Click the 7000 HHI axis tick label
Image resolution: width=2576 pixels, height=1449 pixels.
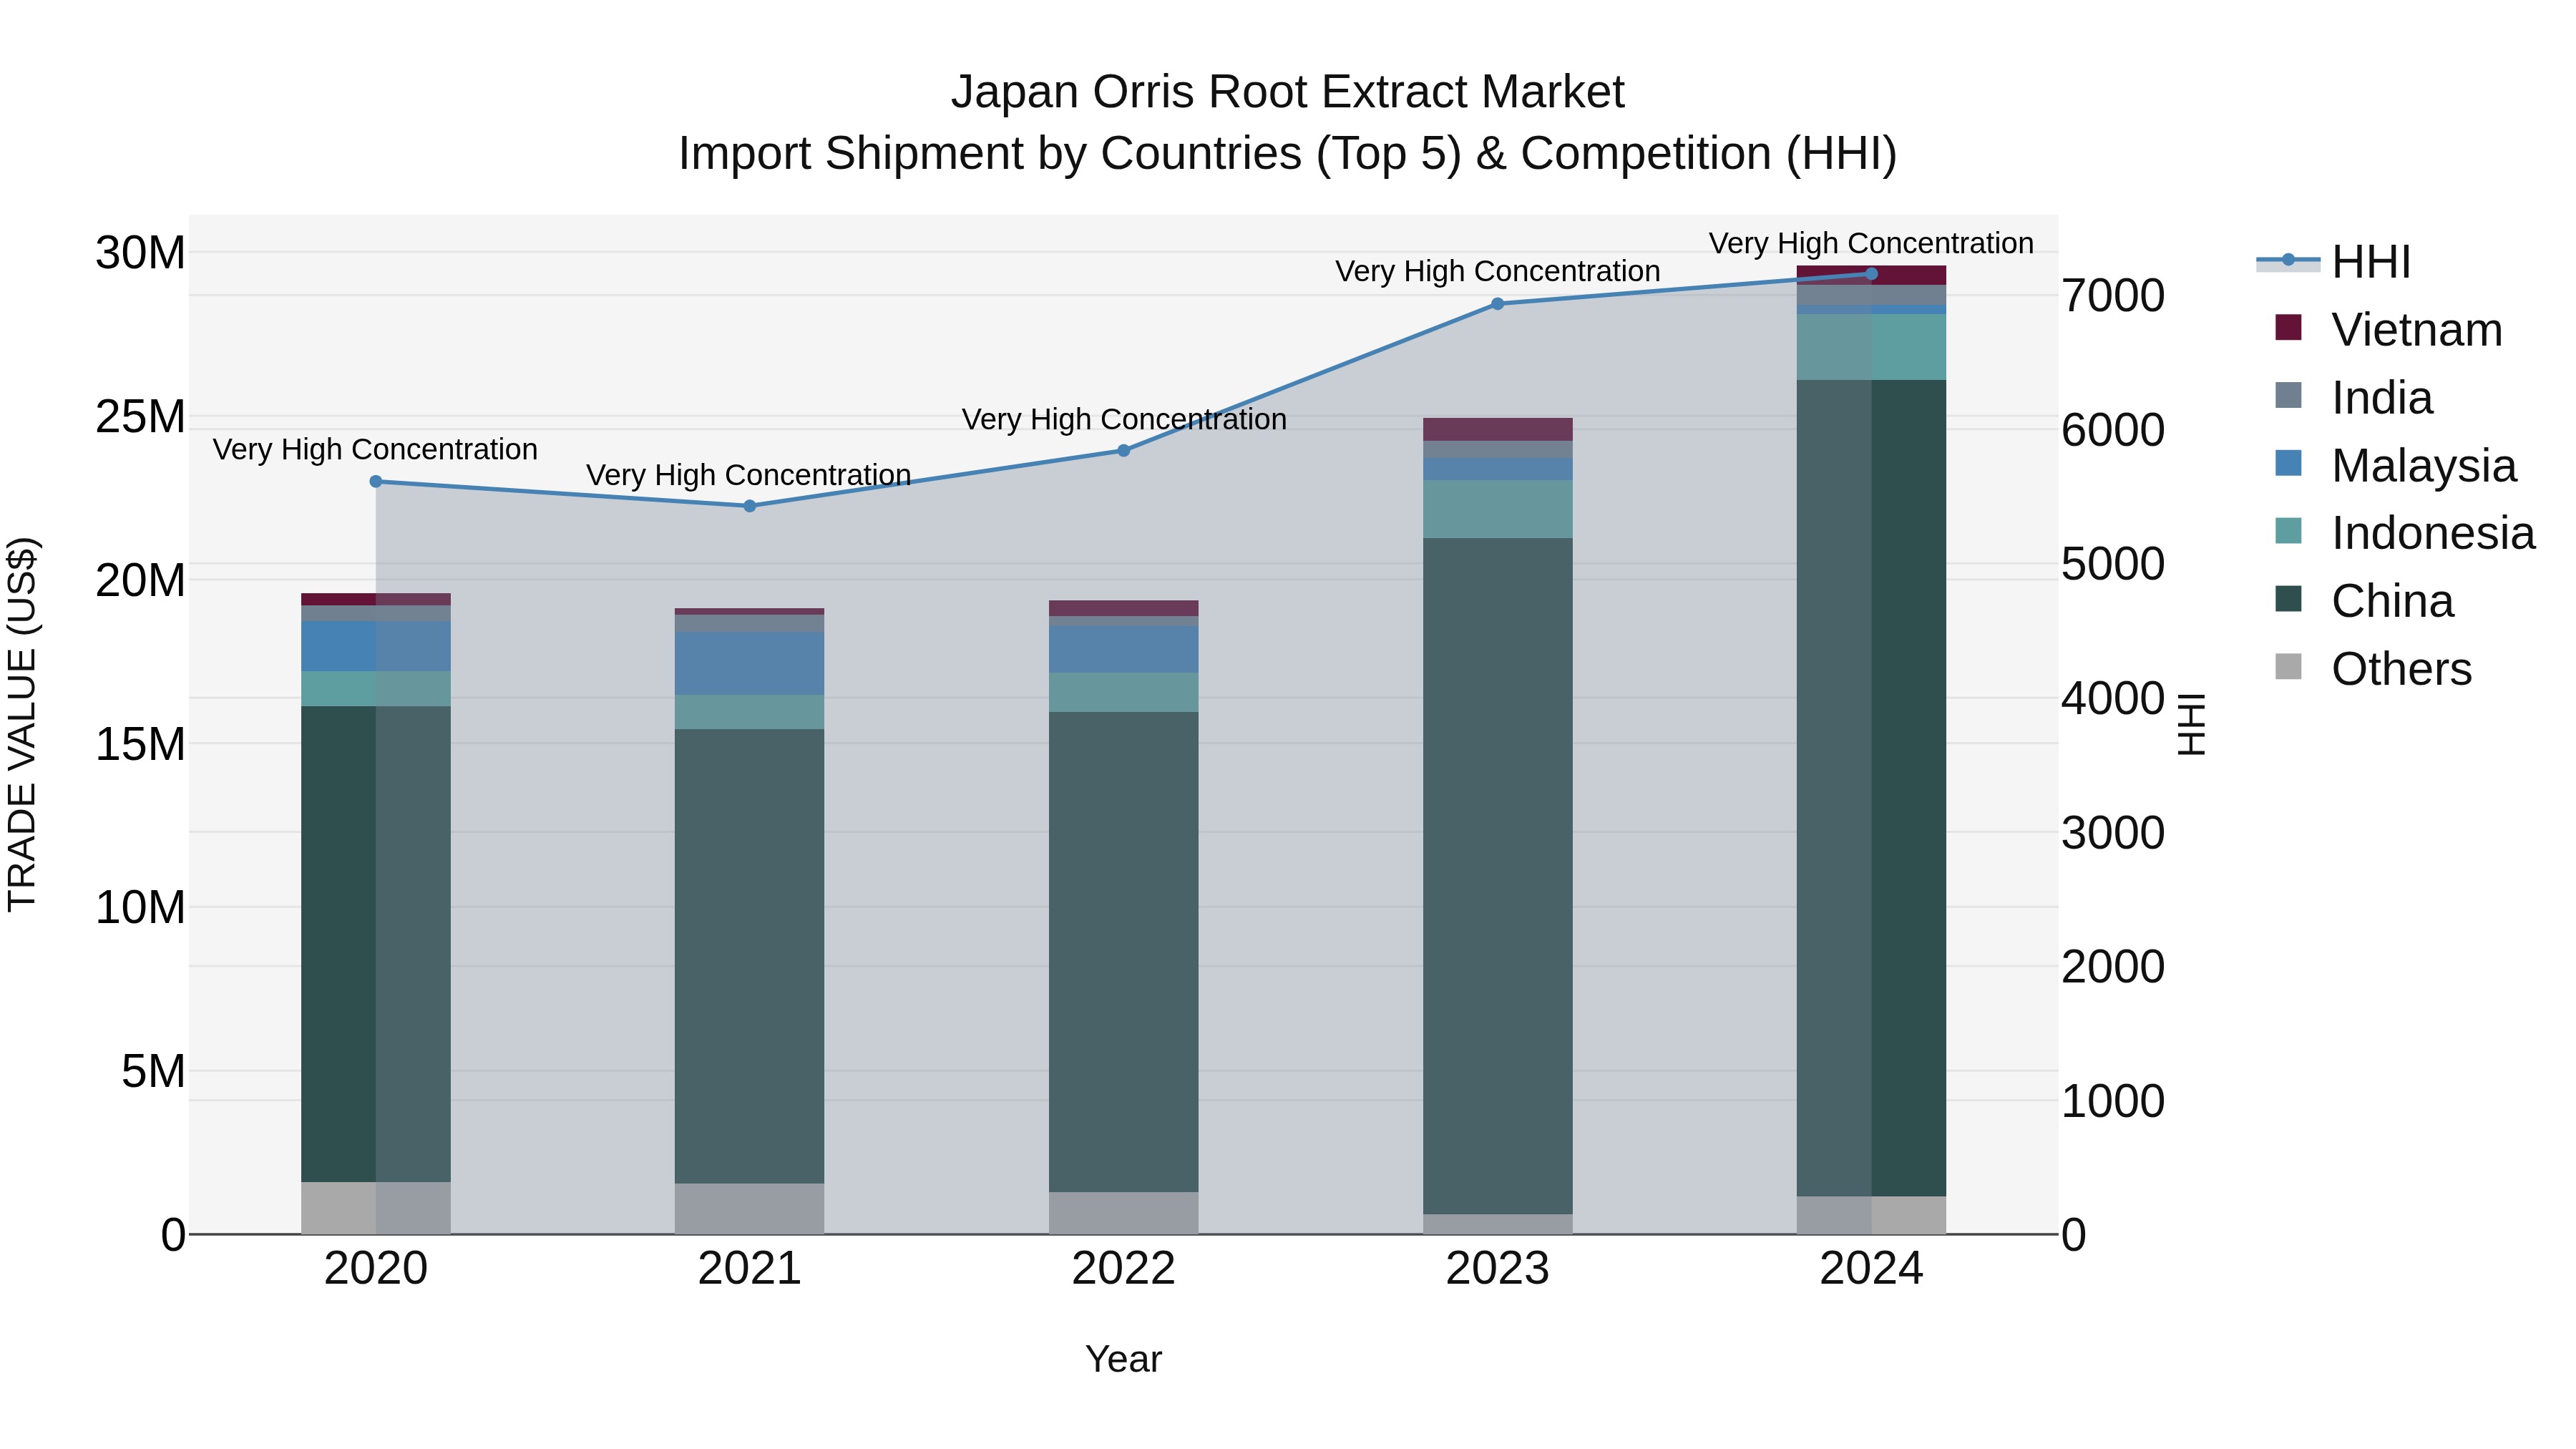pyautogui.click(x=2113, y=296)
